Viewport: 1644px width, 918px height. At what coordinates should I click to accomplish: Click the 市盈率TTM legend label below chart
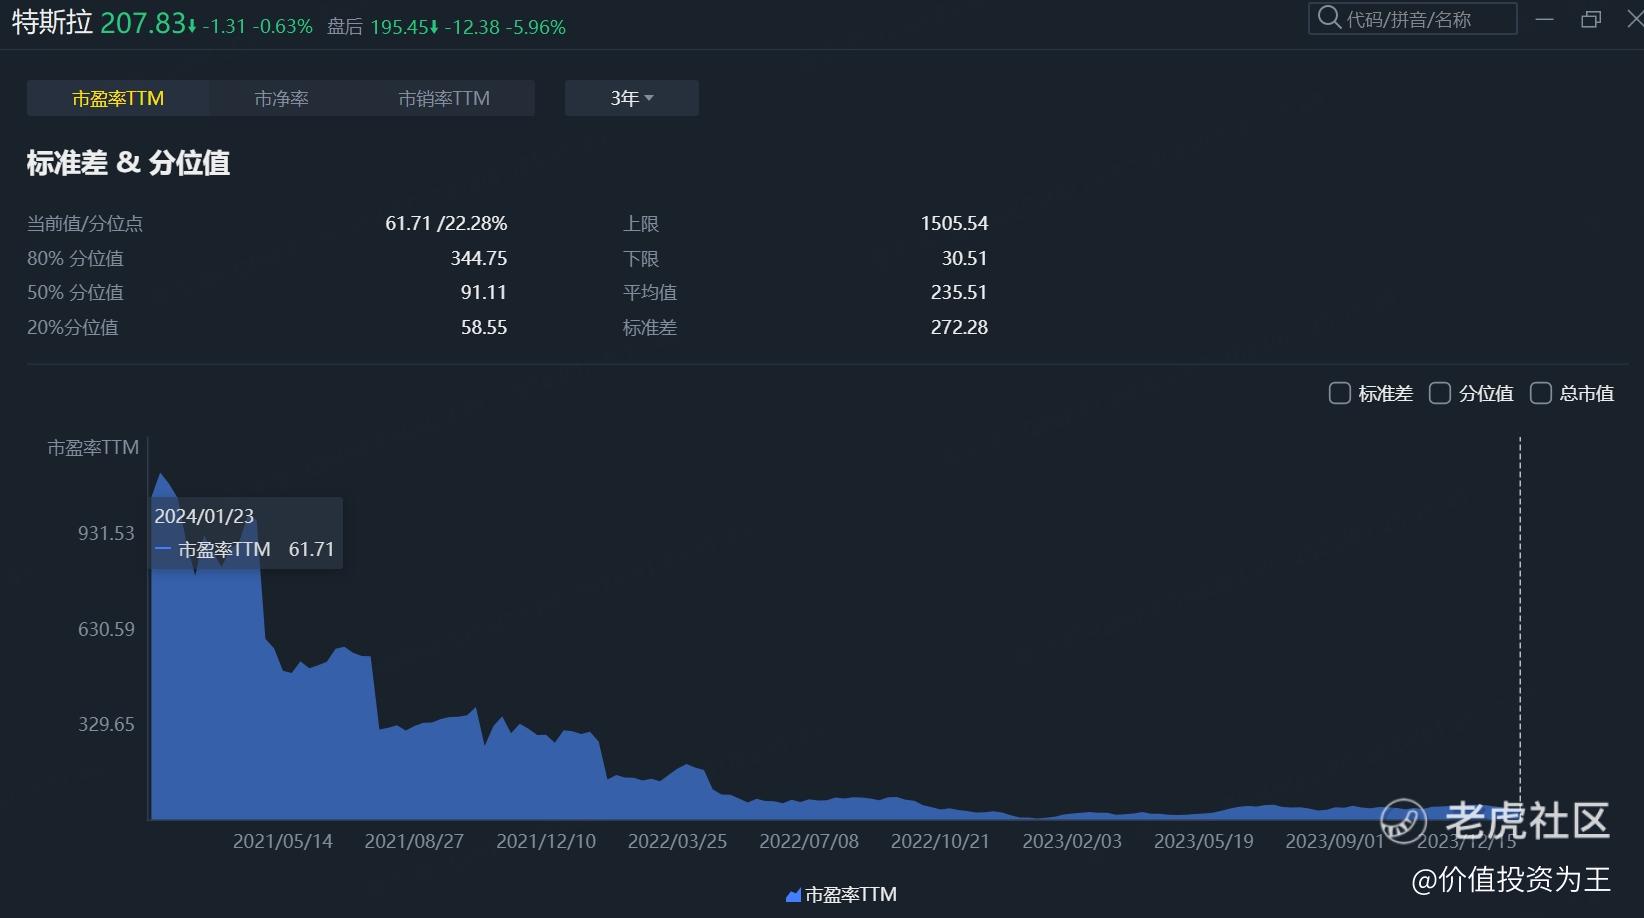point(851,895)
